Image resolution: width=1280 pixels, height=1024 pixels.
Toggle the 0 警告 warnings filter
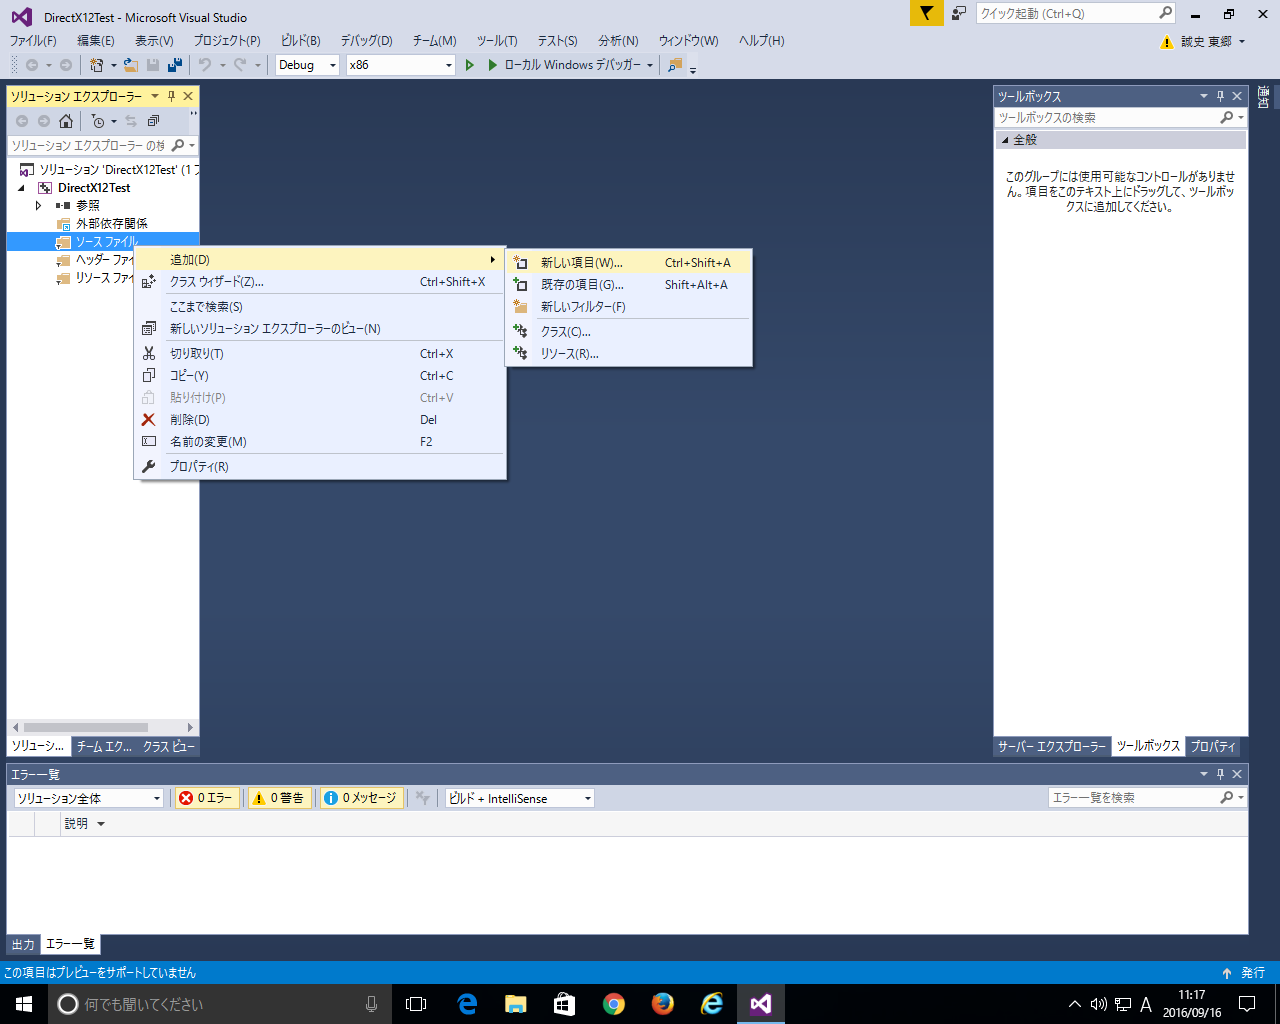coord(278,798)
